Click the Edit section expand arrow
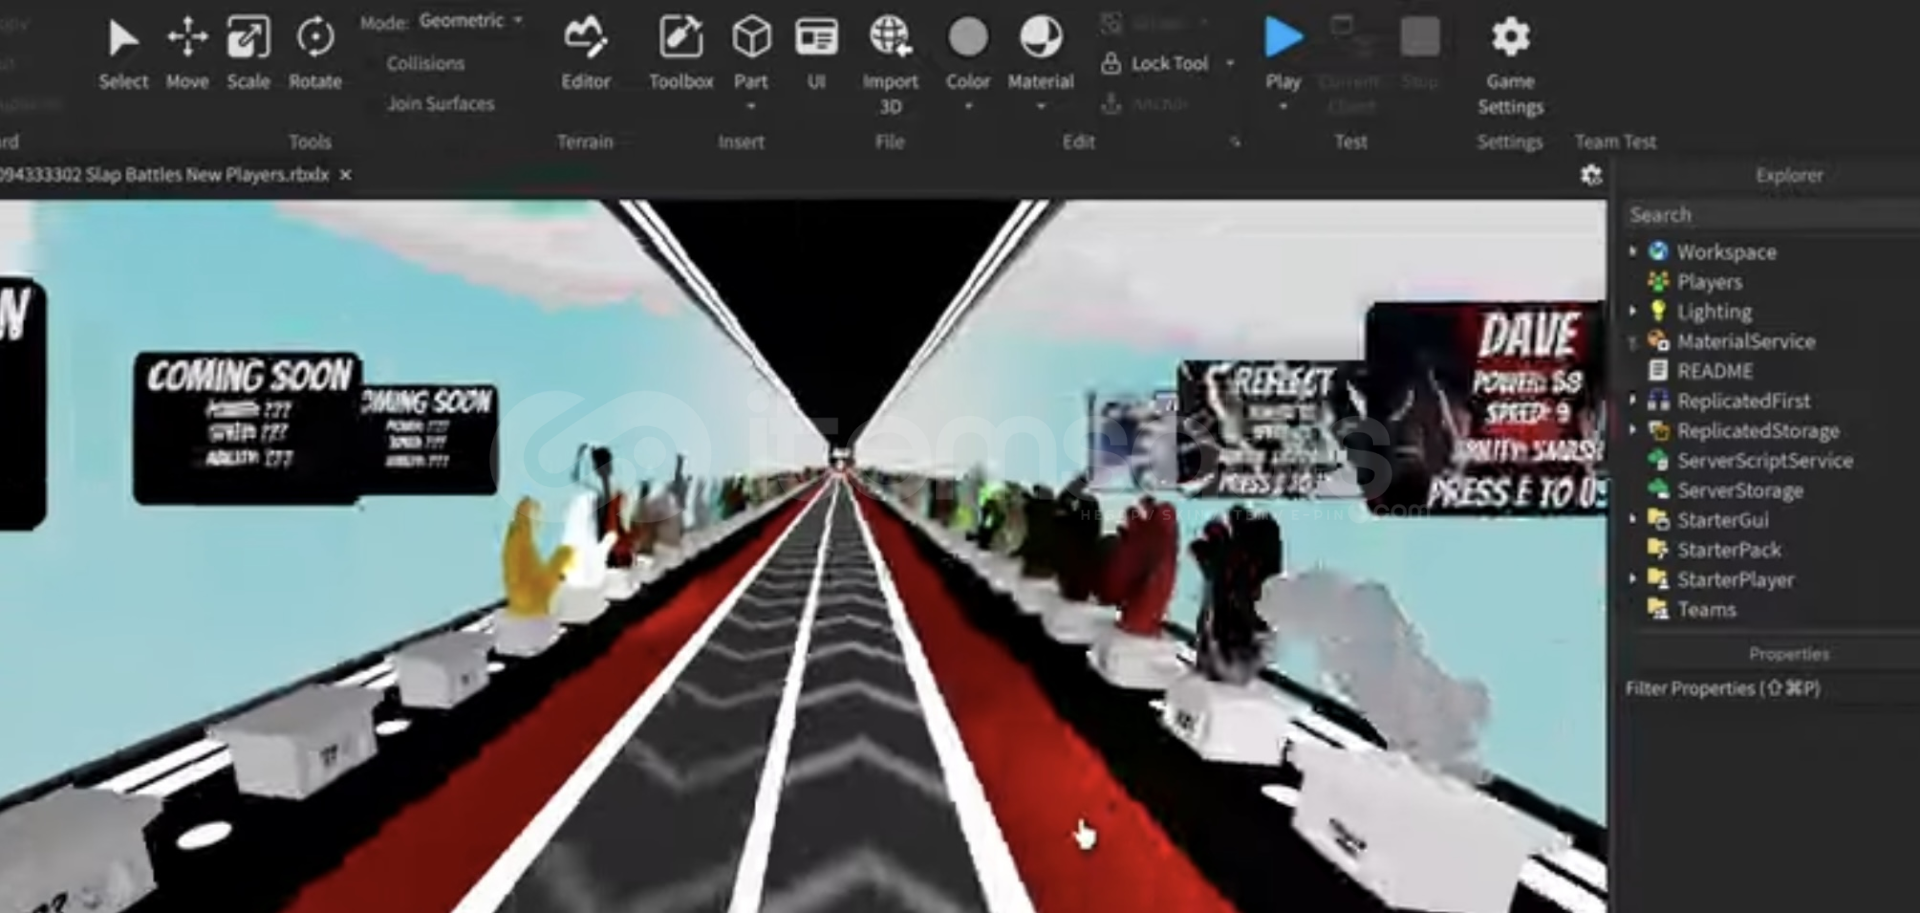Image resolution: width=1920 pixels, height=913 pixels. point(1236,142)
